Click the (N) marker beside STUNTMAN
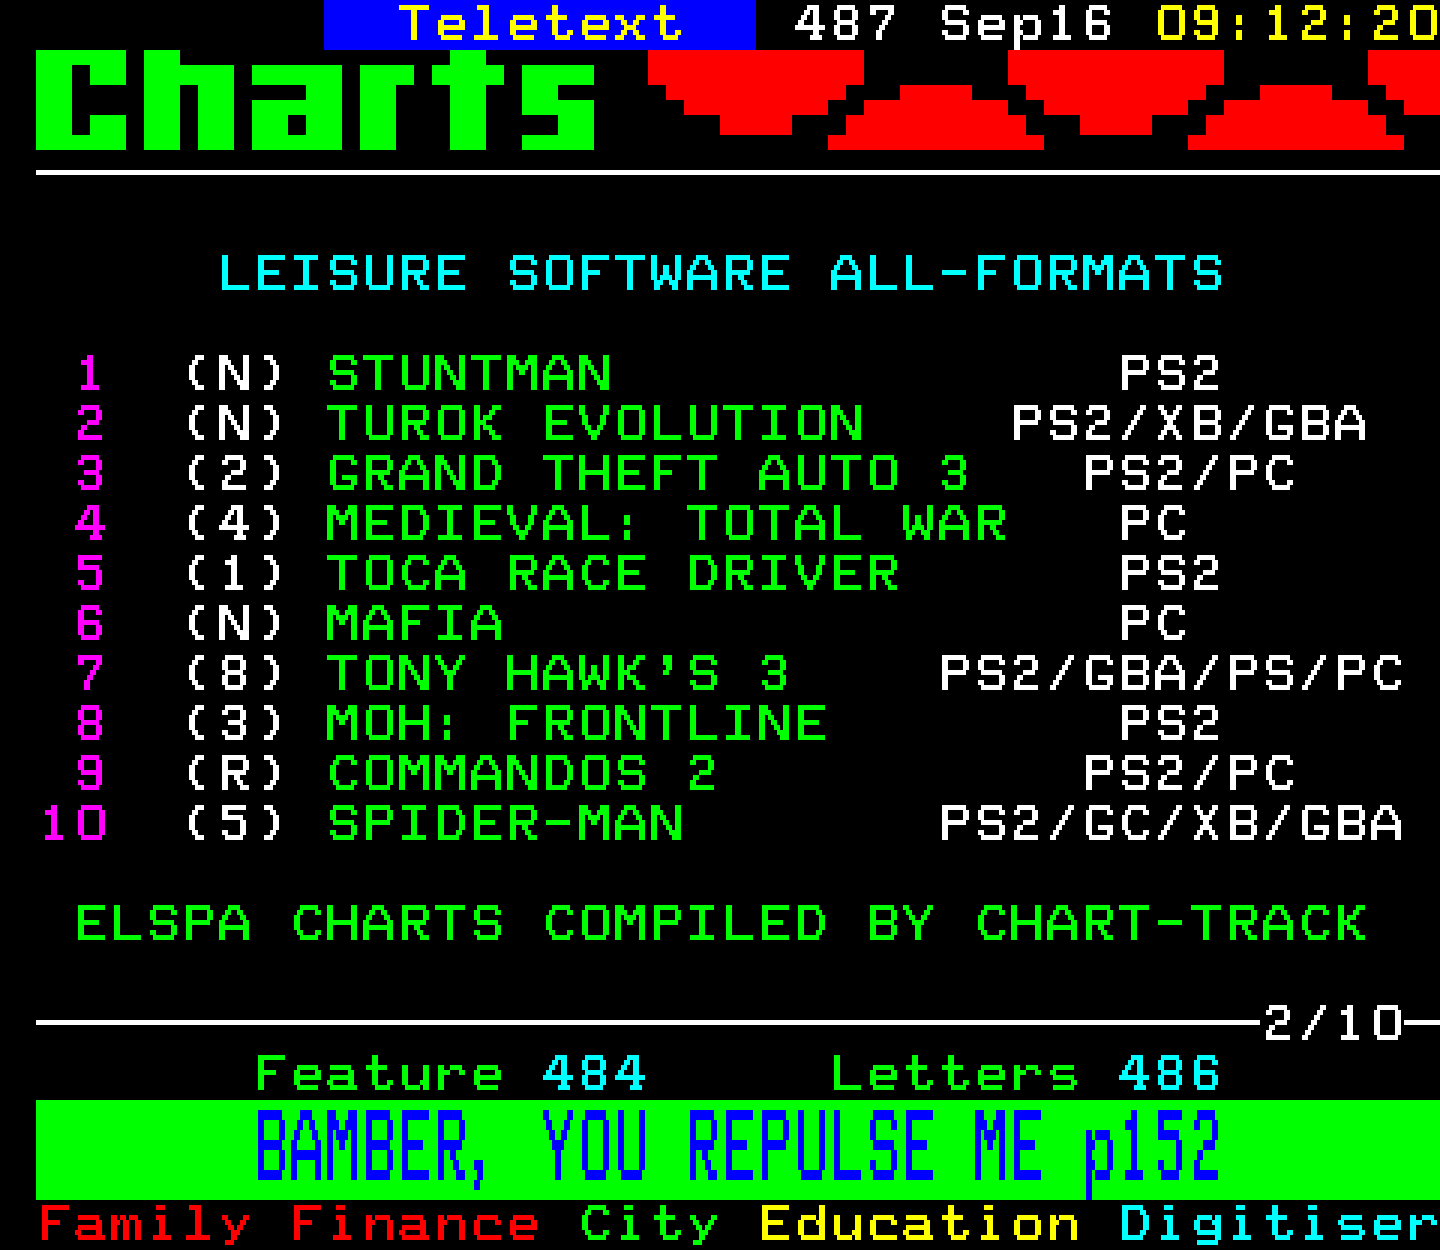This screenshot has height=1250, width=1440. [x=235, y=374]
